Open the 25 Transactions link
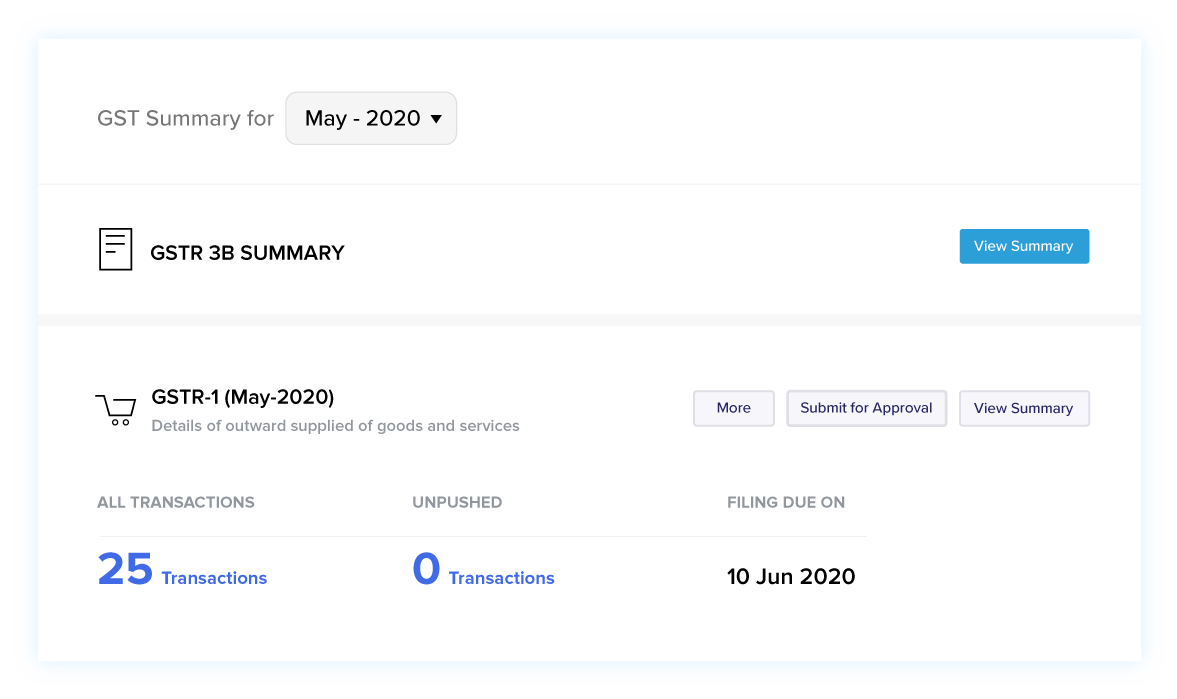The width and height of the screenshot is (1177, 699). tap(182, 570)
